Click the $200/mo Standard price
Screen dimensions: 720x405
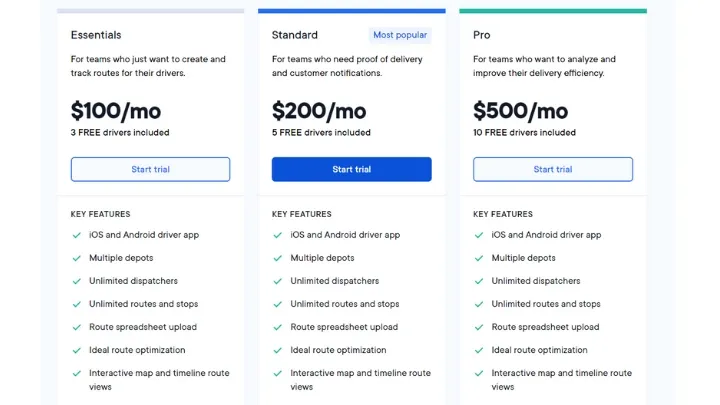[319, 111]
